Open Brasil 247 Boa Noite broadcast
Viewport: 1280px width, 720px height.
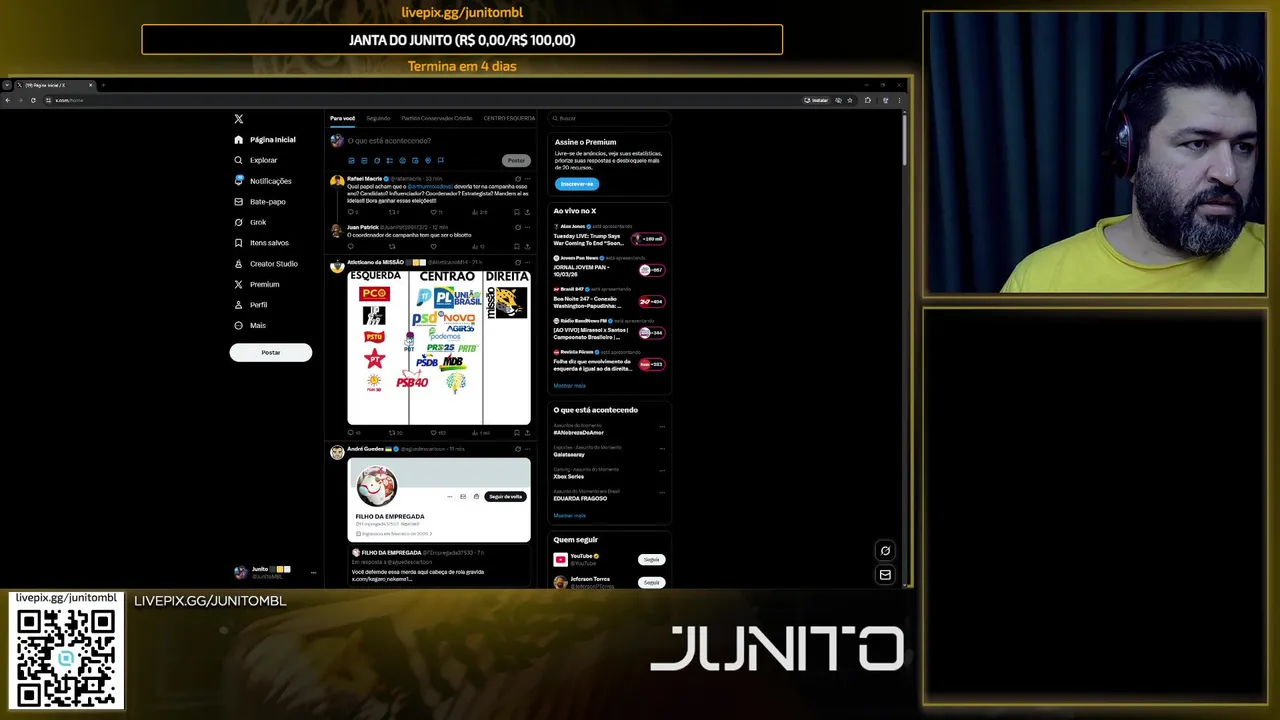[x=609, y=298]
